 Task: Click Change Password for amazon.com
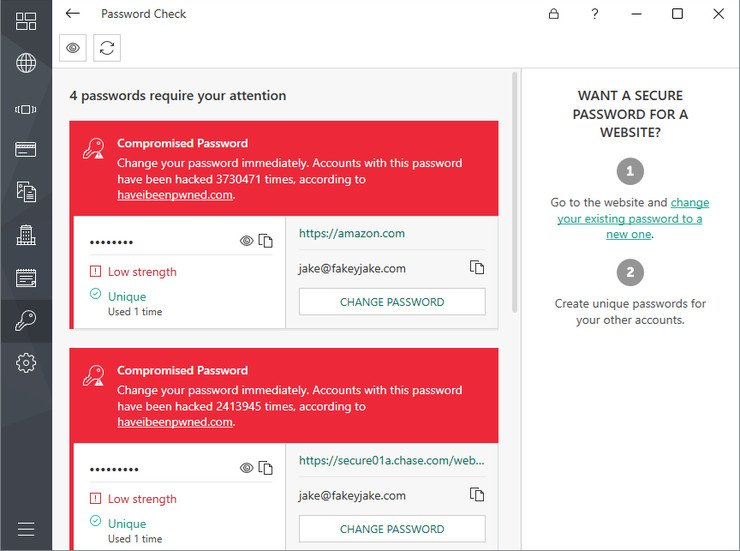tap(392, 302)
